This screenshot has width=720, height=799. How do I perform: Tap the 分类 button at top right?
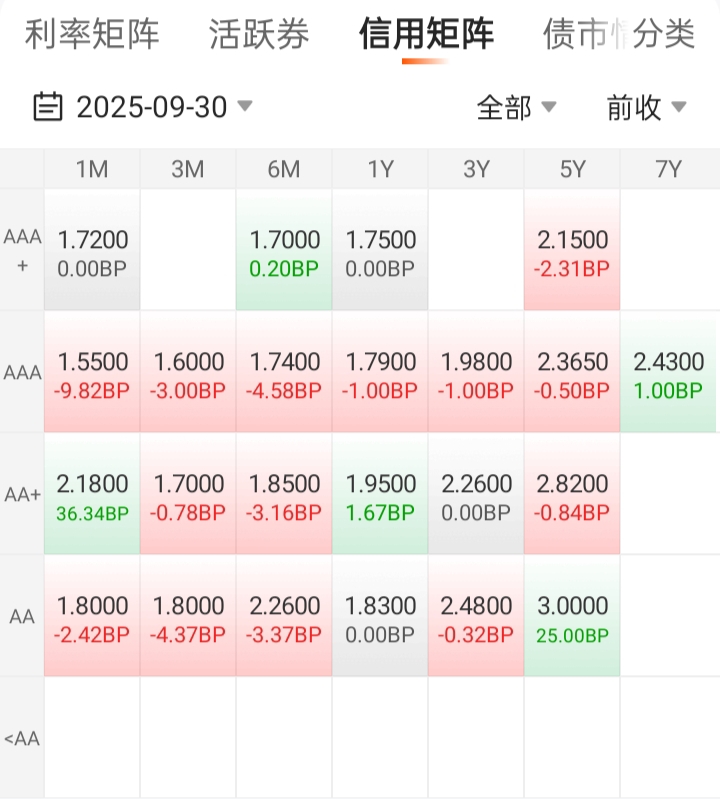[x=664, y=35]
